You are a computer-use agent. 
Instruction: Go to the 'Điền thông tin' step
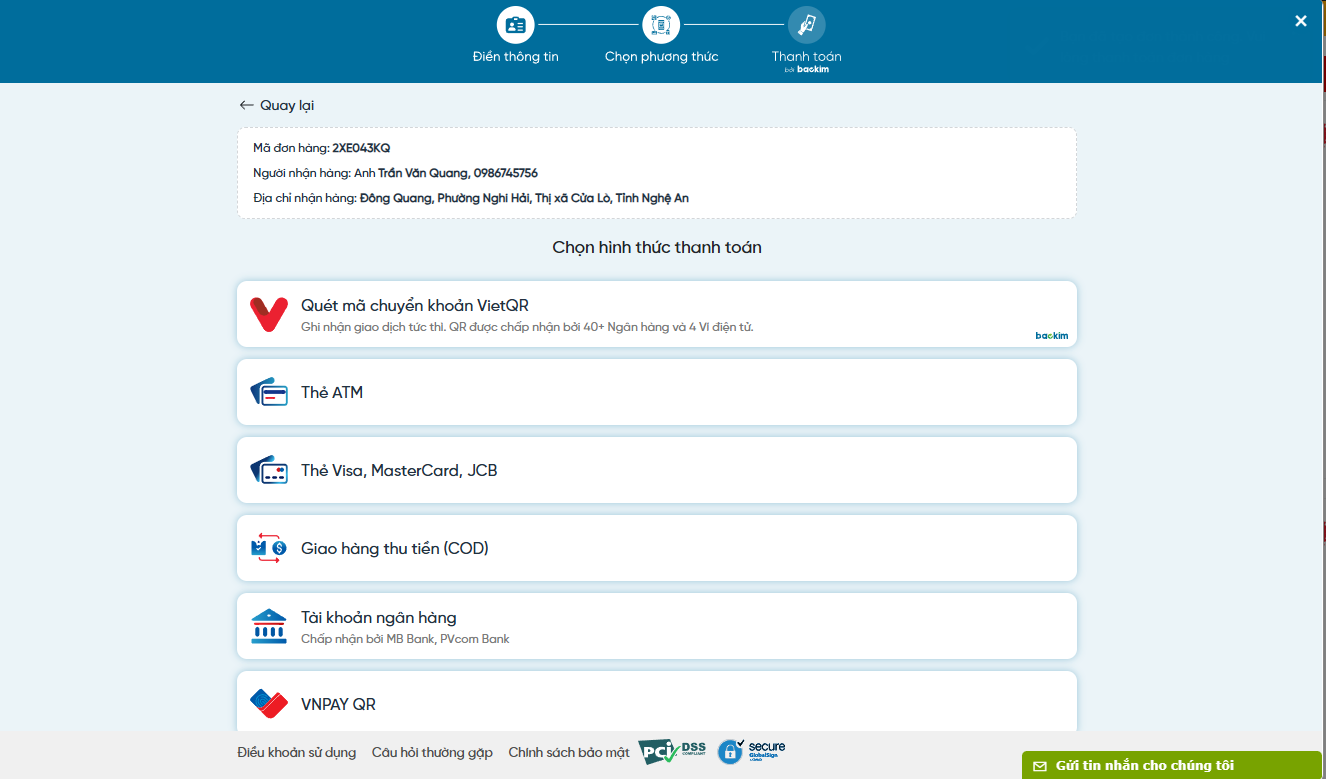[516, 25]
